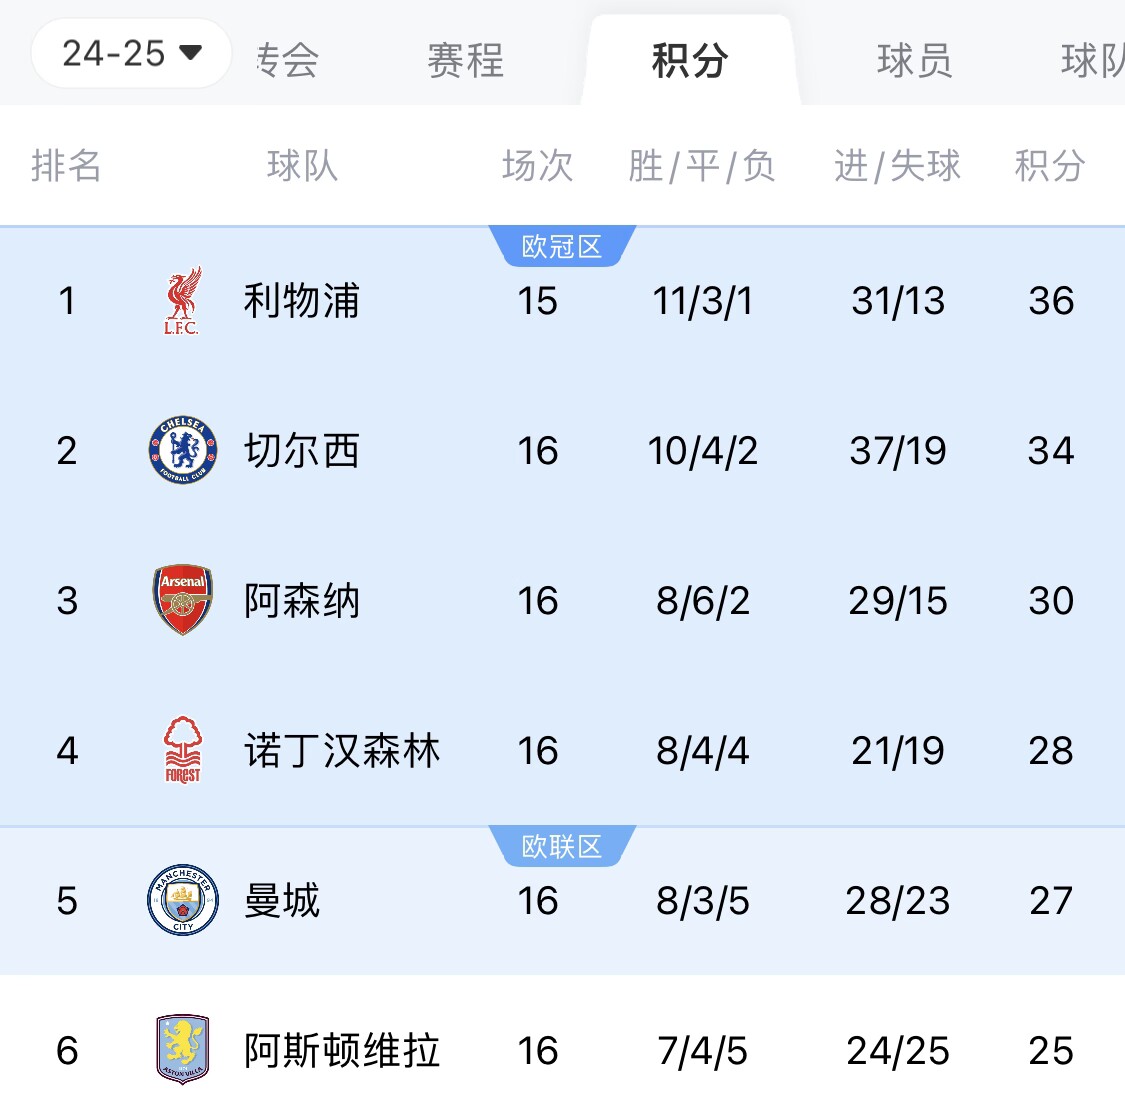Open team page for 切尔西
1125x1106 pixels.
point(301,450)
